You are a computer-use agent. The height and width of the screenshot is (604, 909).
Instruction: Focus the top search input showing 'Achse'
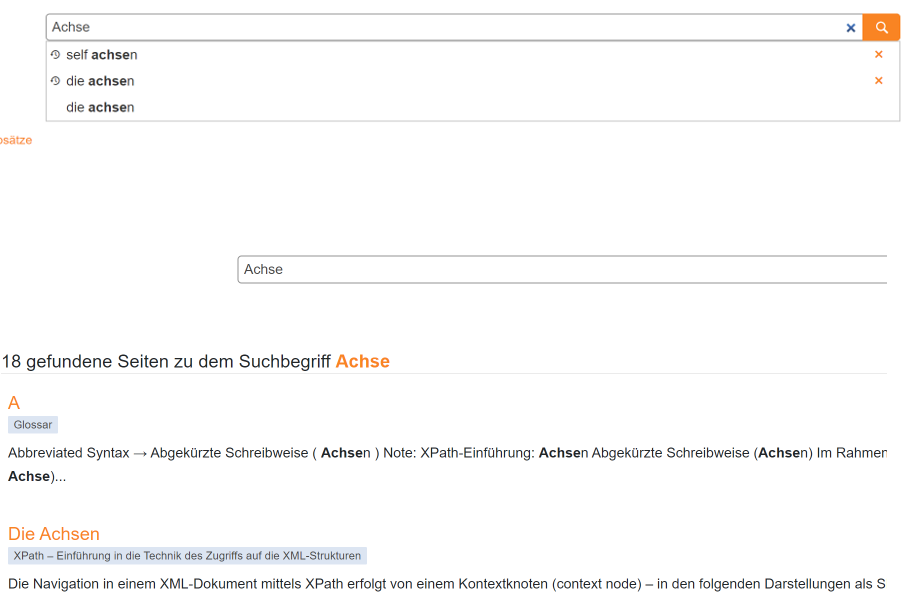pos(400,27)
